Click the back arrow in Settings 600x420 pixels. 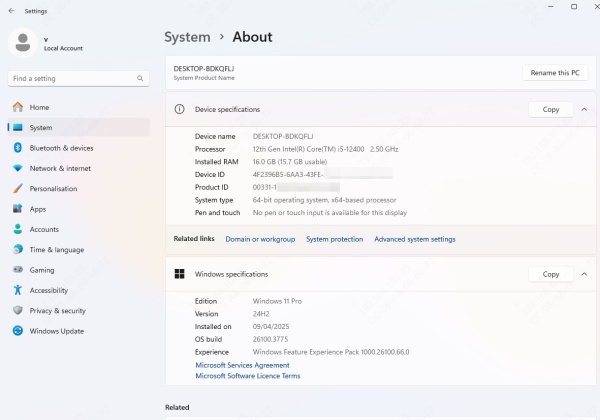coord(11,11)
